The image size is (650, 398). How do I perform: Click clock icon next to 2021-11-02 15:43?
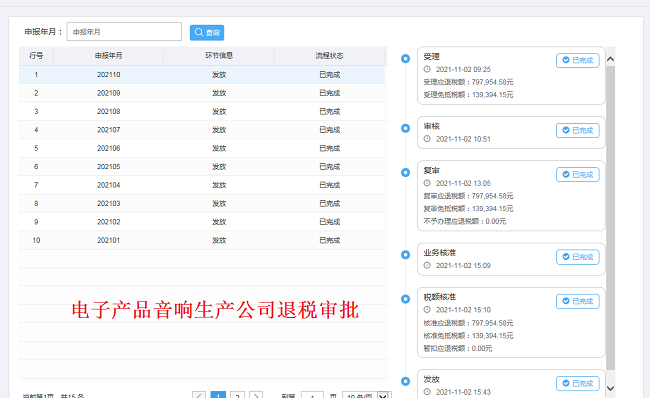(427, 392)
